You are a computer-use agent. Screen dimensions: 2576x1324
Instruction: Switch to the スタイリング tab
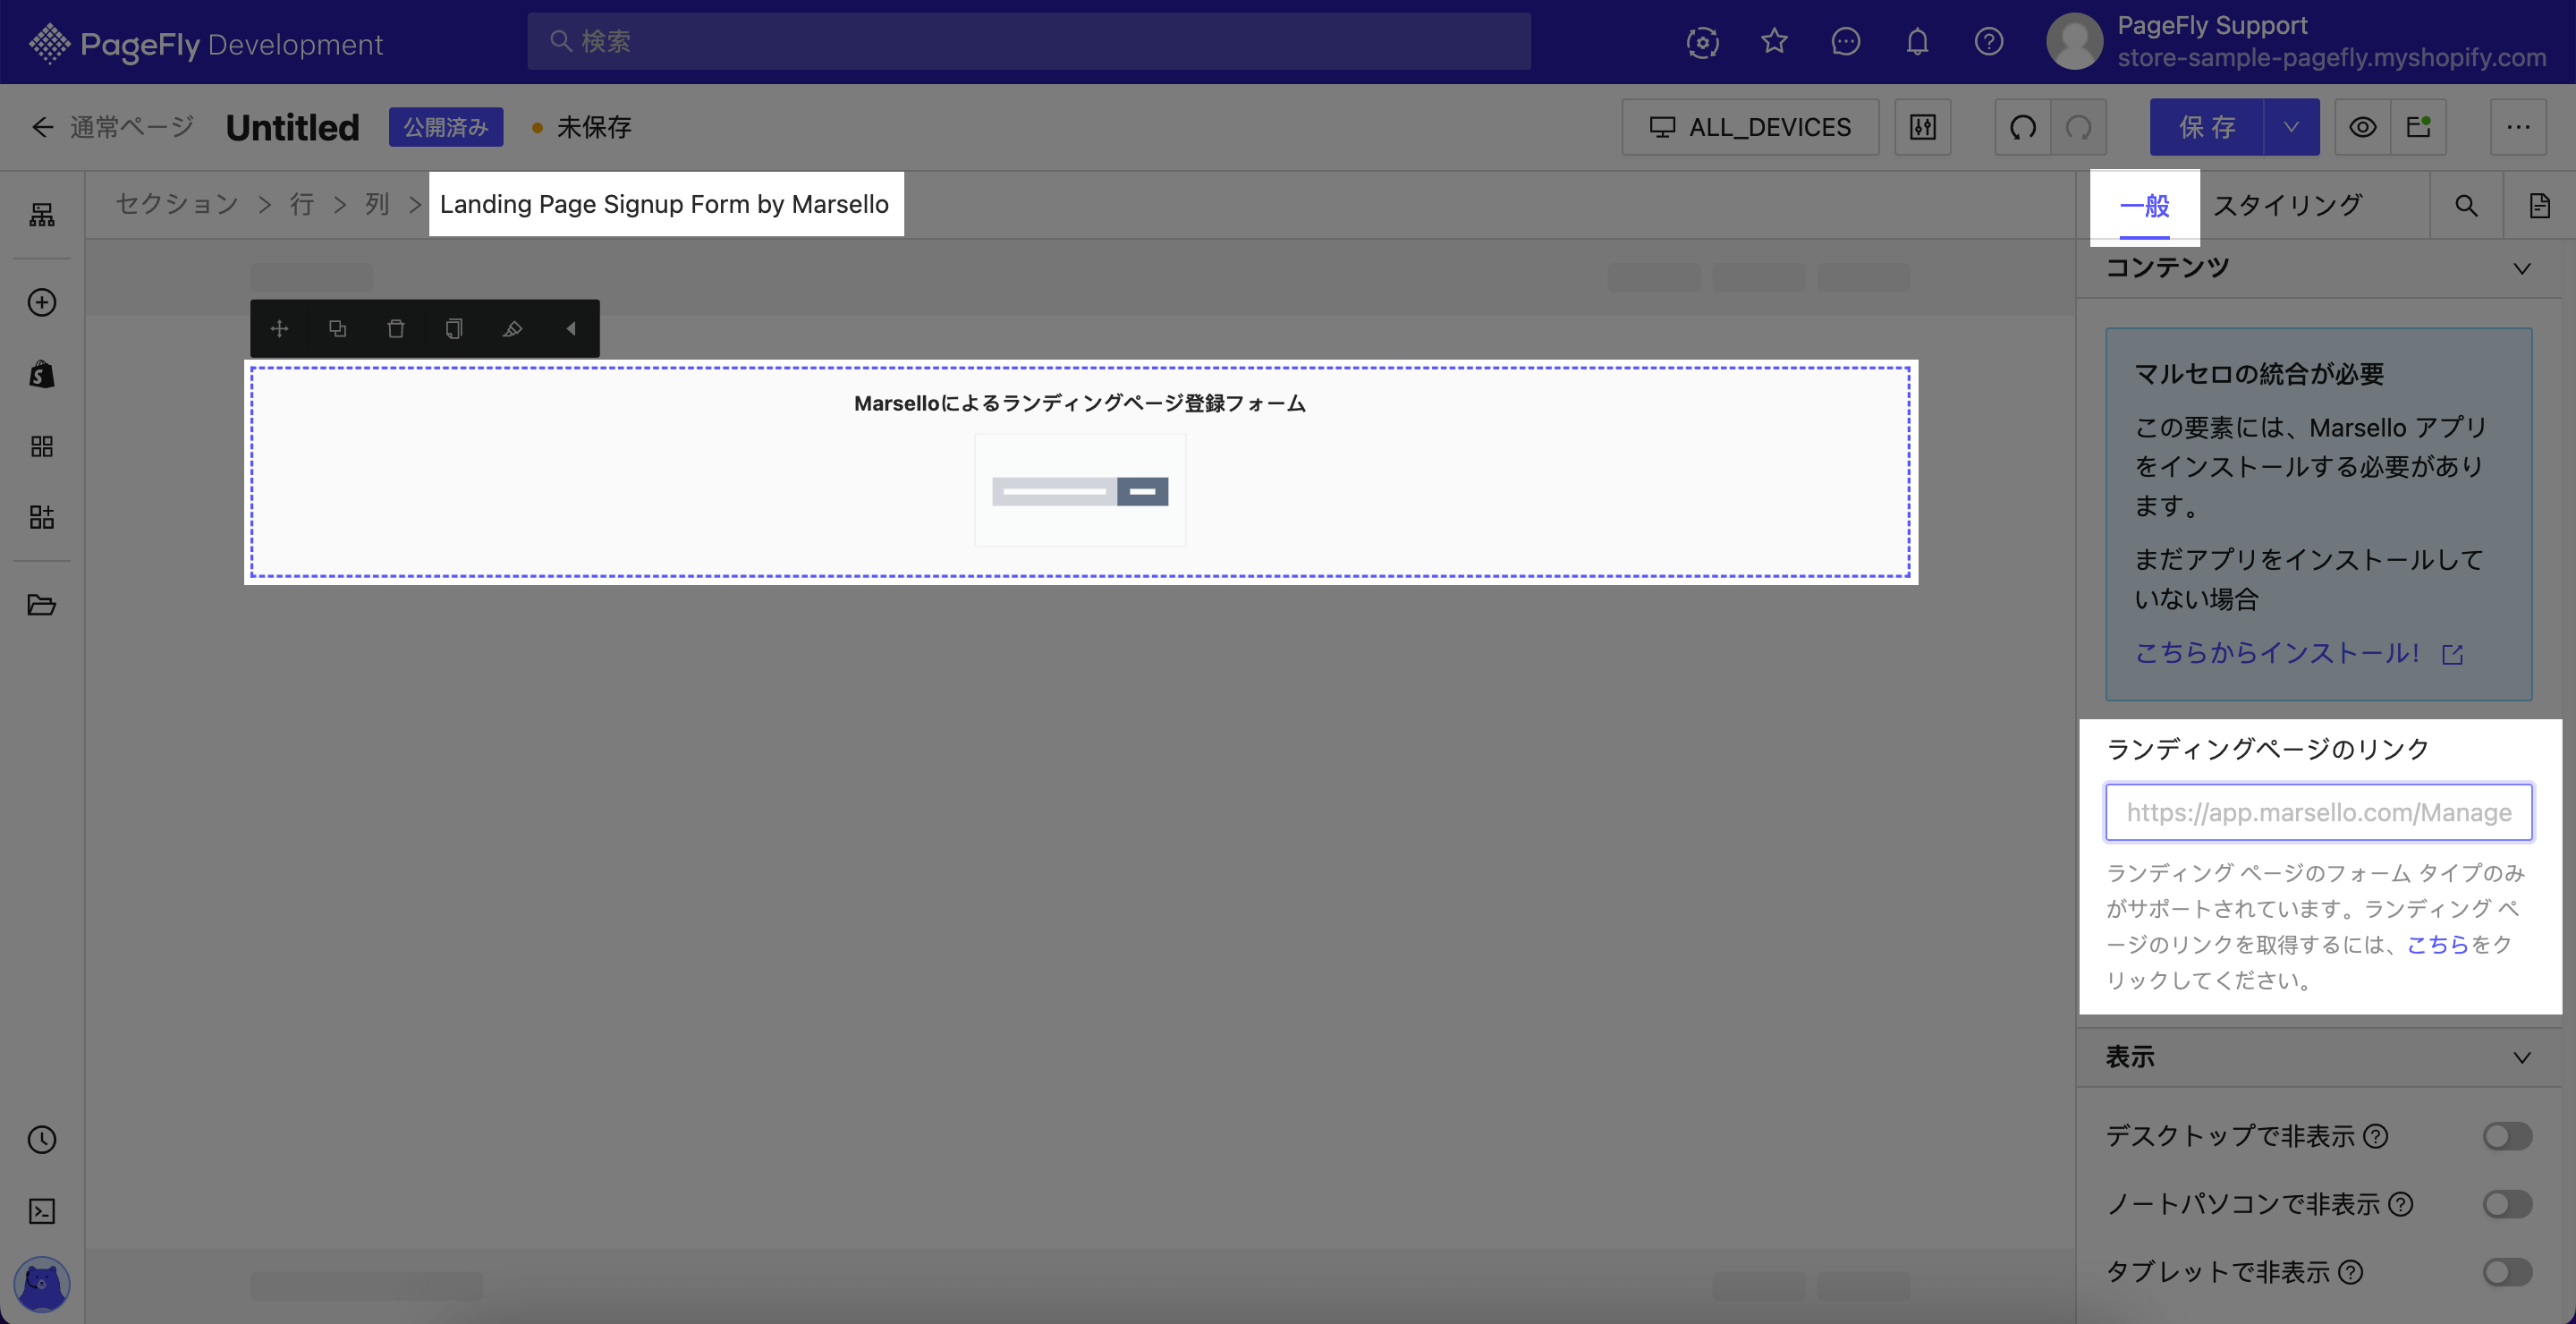point(2287,205)
